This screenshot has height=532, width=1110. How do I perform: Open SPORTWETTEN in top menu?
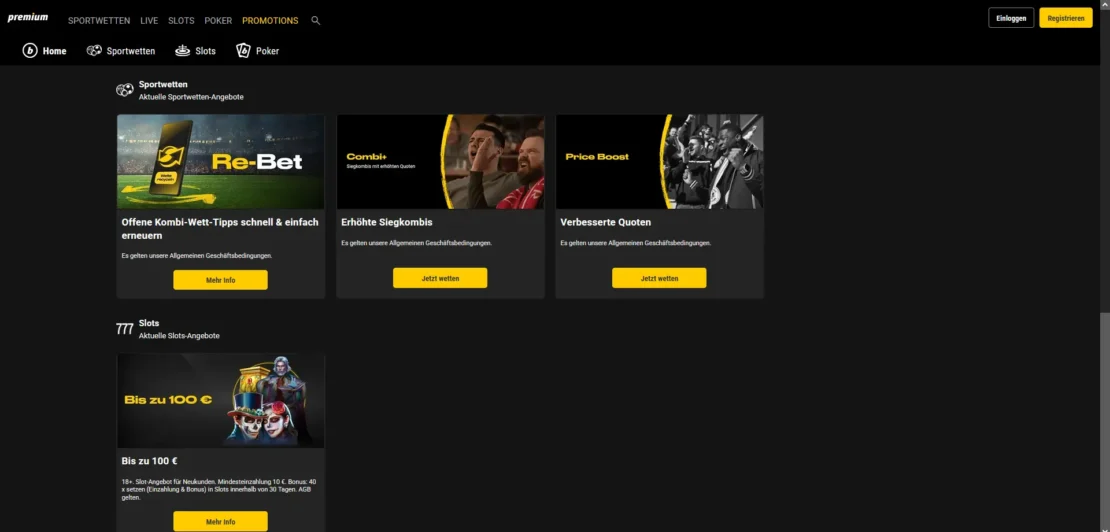[x=99, y=21]
